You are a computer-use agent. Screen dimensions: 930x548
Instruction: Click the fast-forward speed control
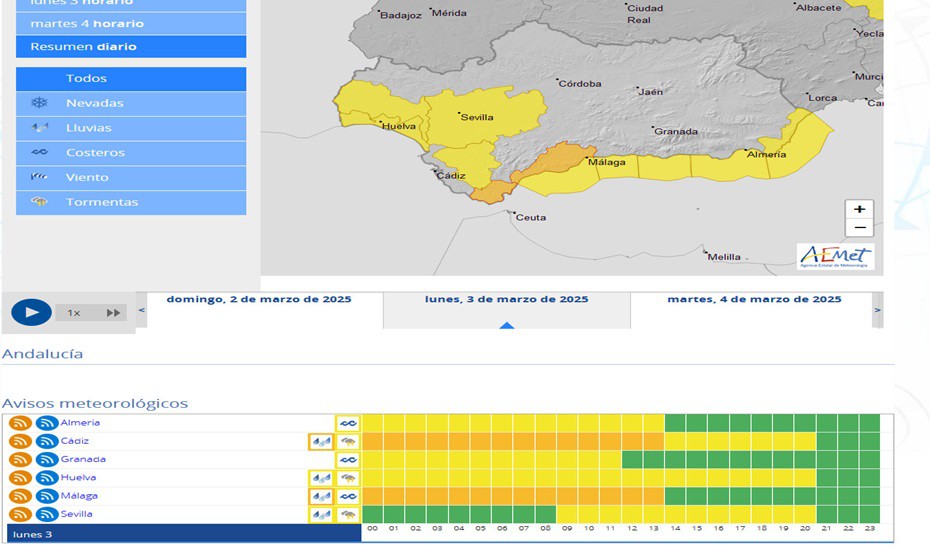pos(113,313)
